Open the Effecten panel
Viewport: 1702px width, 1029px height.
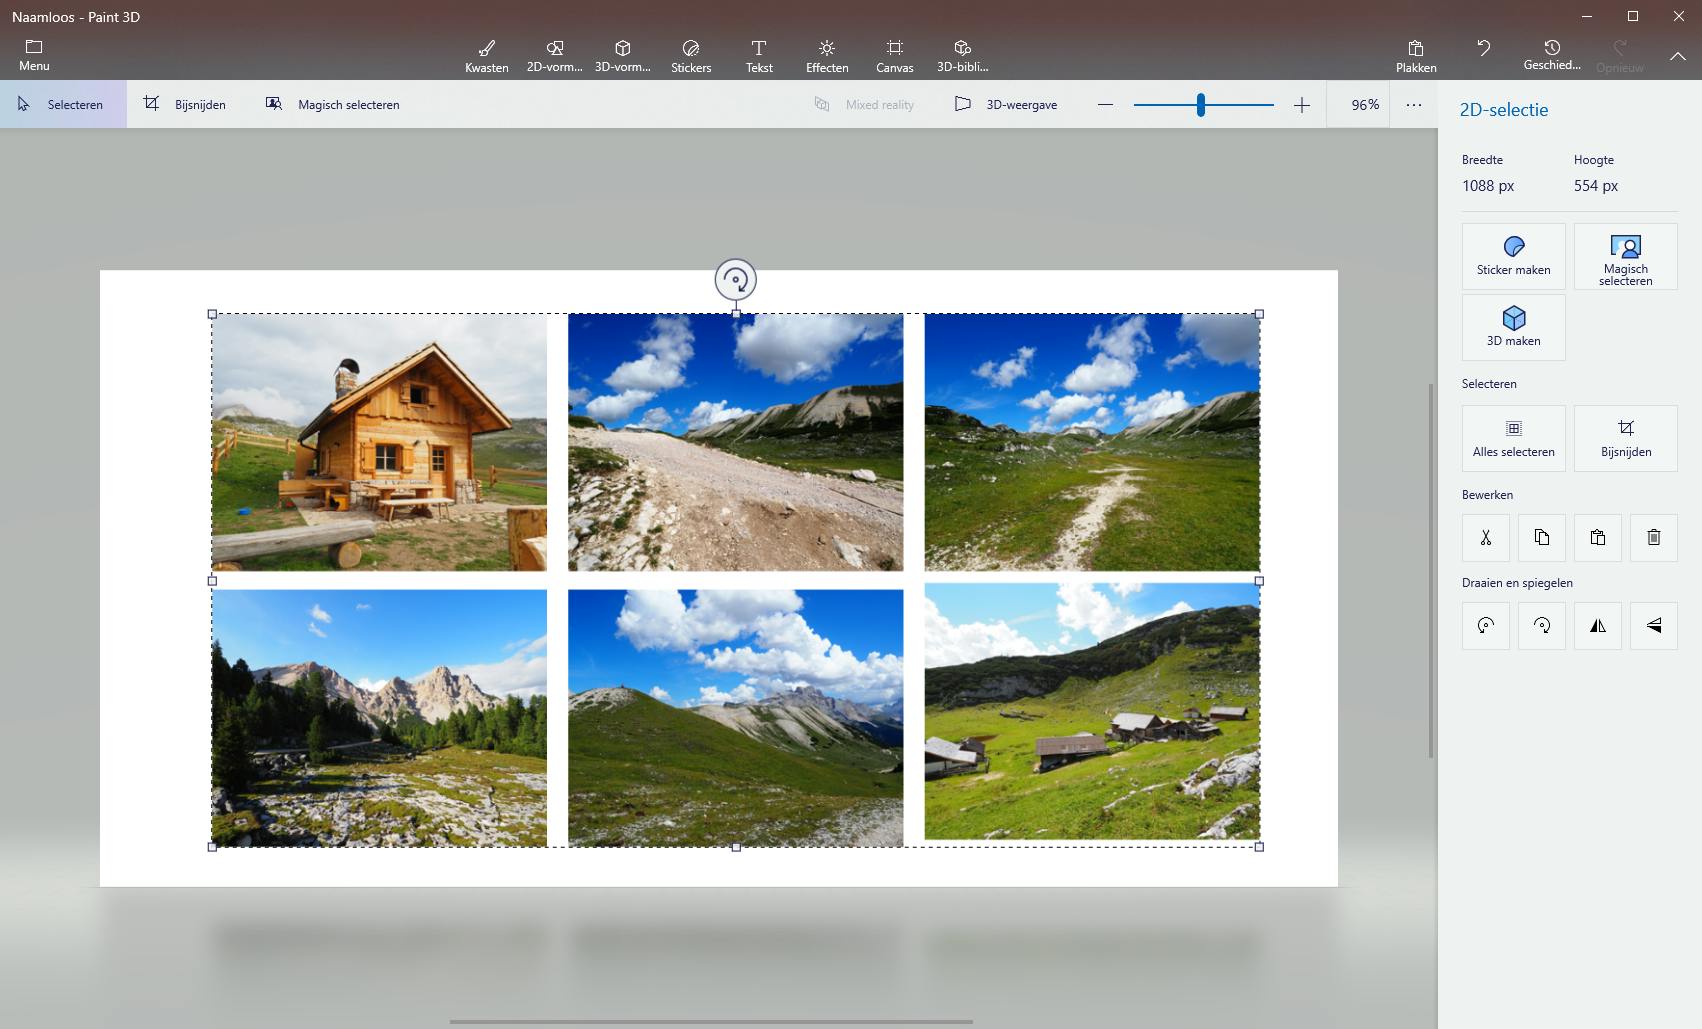(x=826, y=56)
